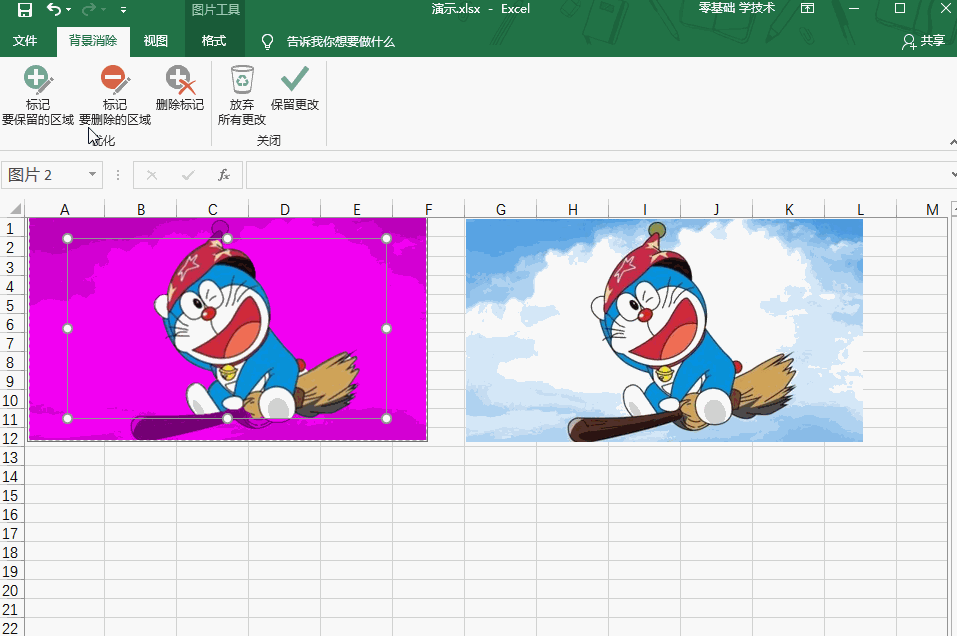Select column A header
Image resolution: width=957 pixels, height=636 pixels.
click(x=65, y=210)
